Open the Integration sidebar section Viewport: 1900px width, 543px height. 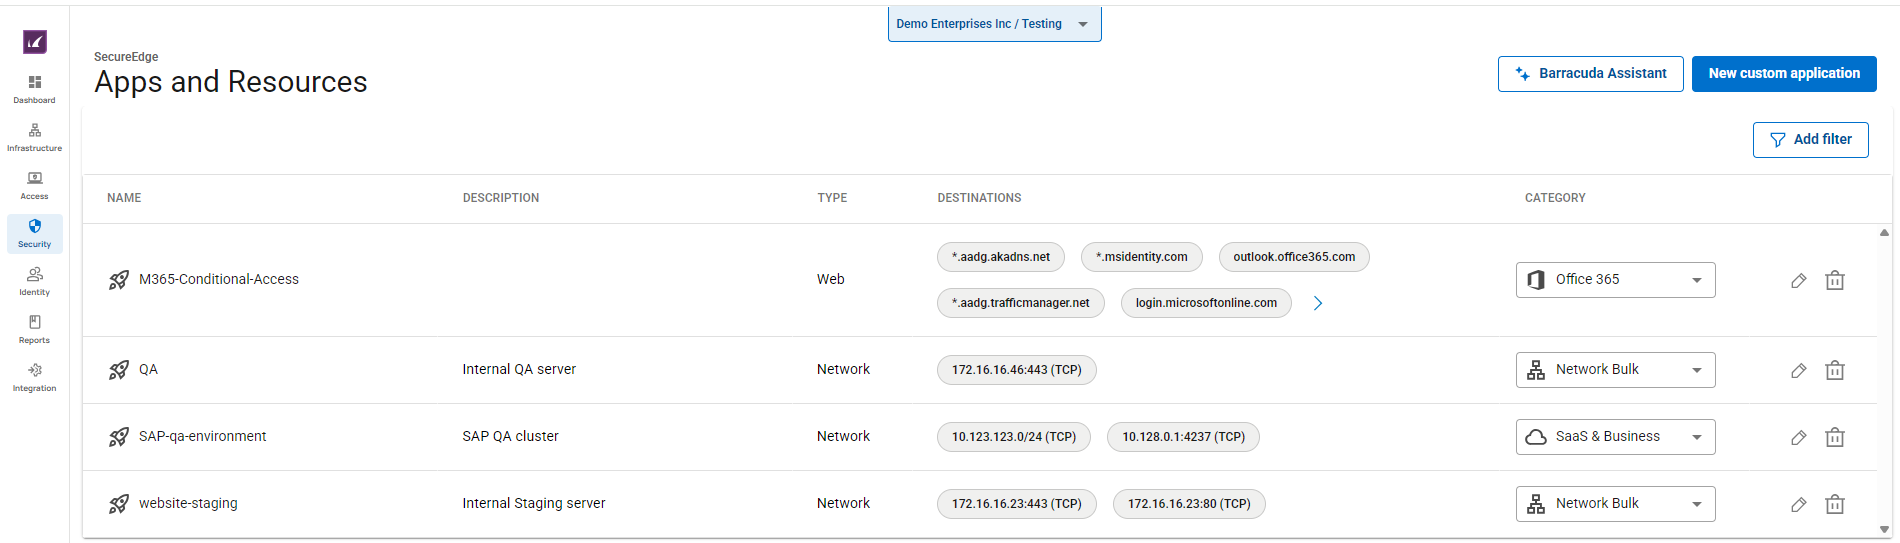[35, 377]
